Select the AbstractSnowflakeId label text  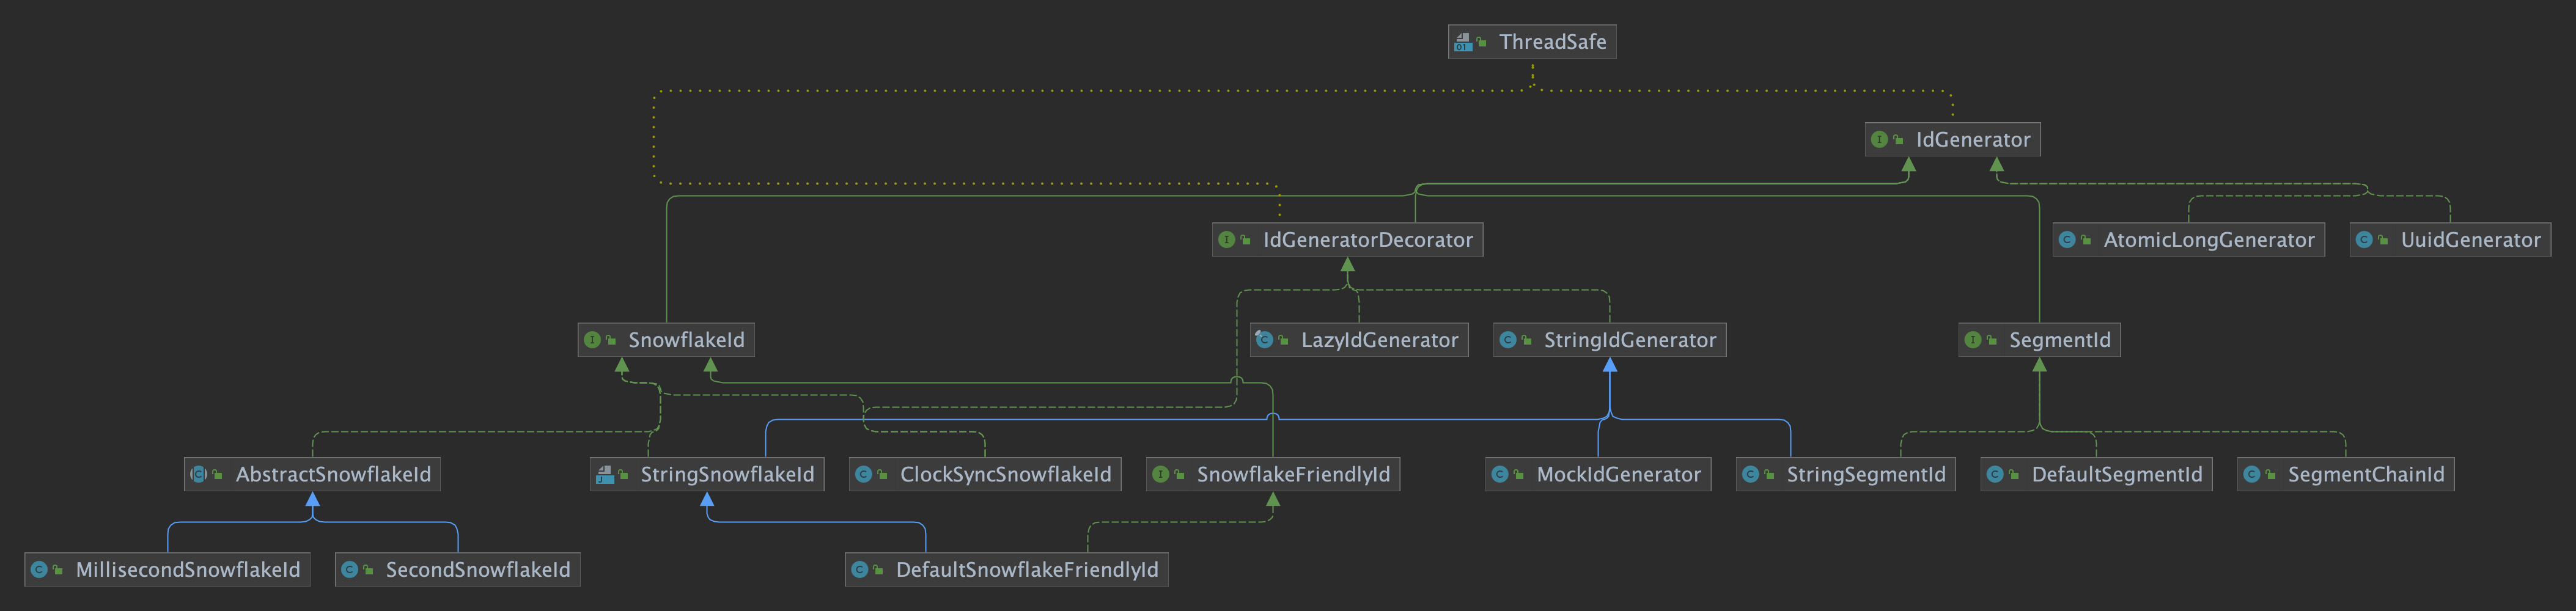333,474
